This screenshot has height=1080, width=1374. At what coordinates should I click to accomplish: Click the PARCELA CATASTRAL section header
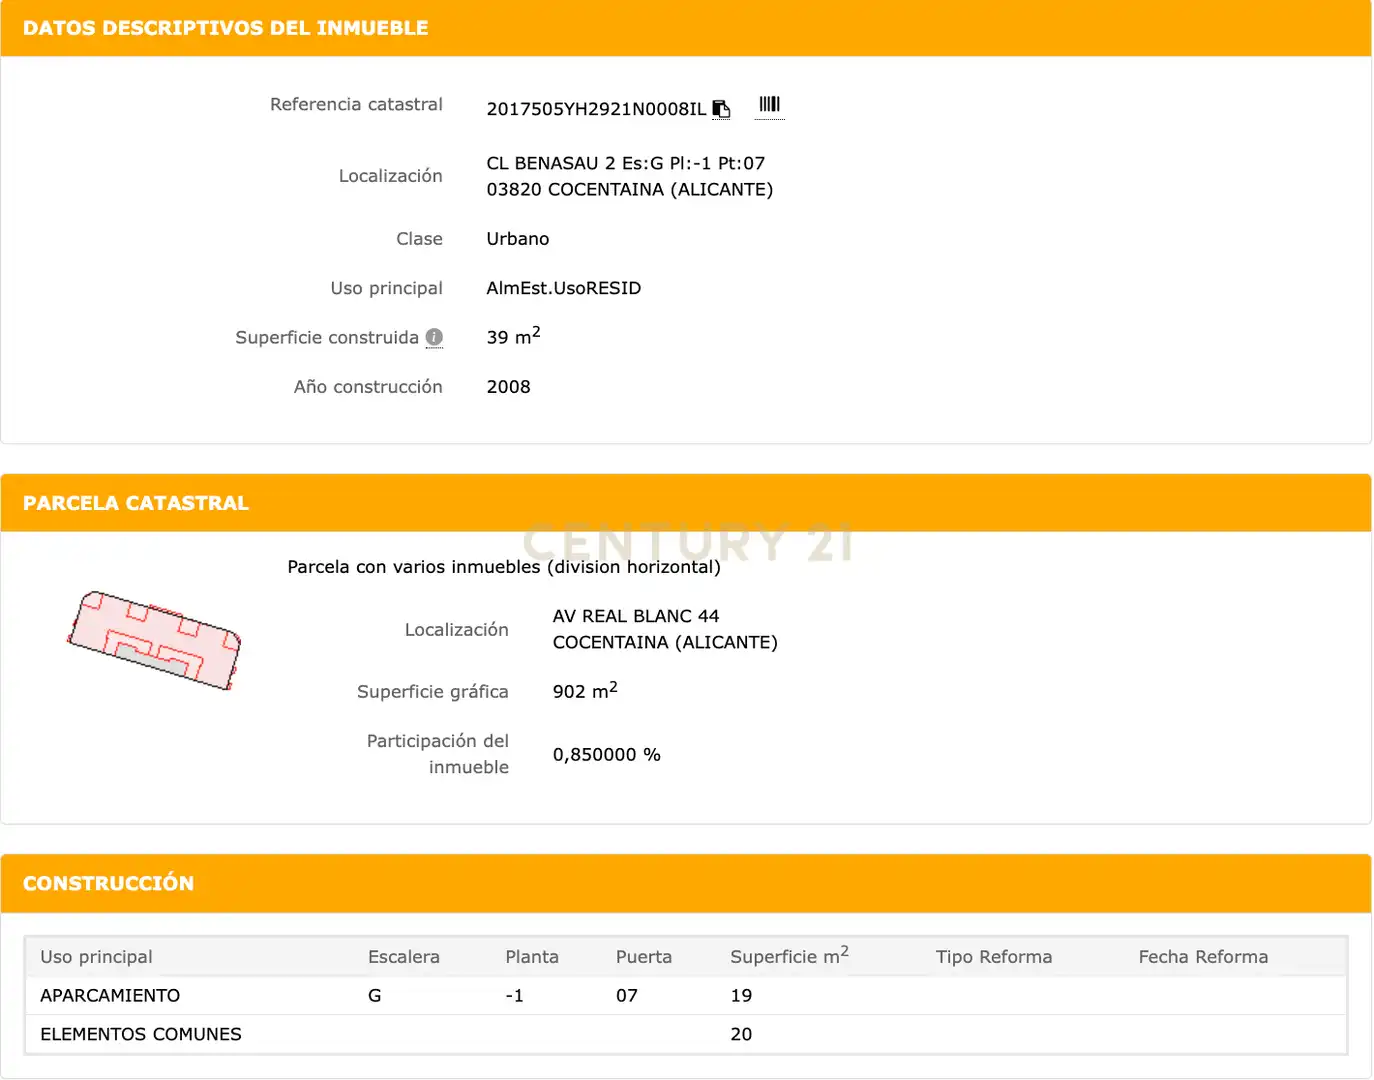tap(136, 503)
